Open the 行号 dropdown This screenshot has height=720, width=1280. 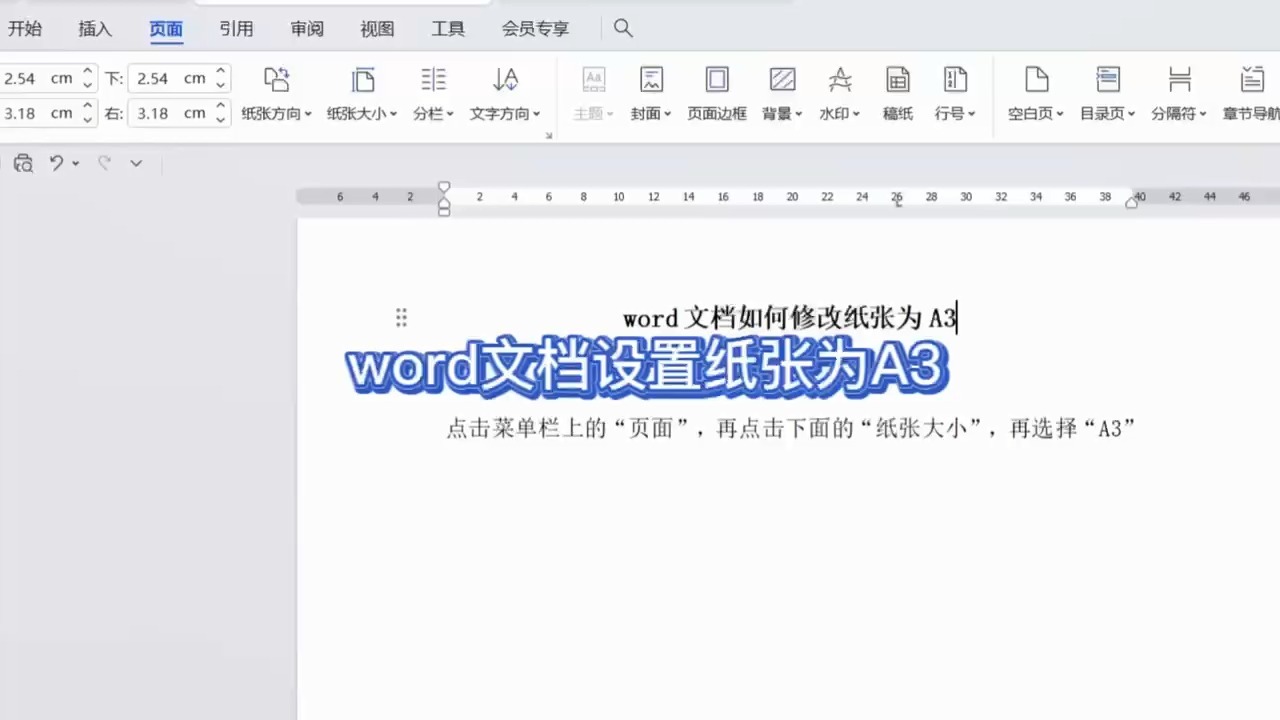(x=971, y=114)
